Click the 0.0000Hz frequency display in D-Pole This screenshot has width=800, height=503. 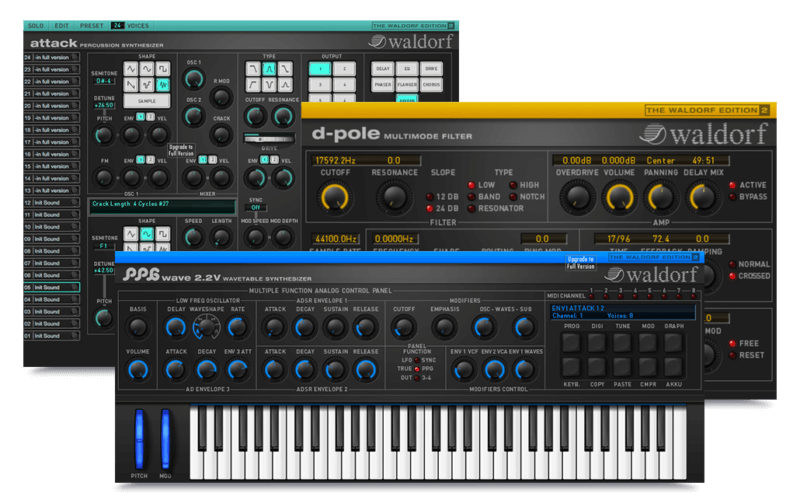click(394, 239)
